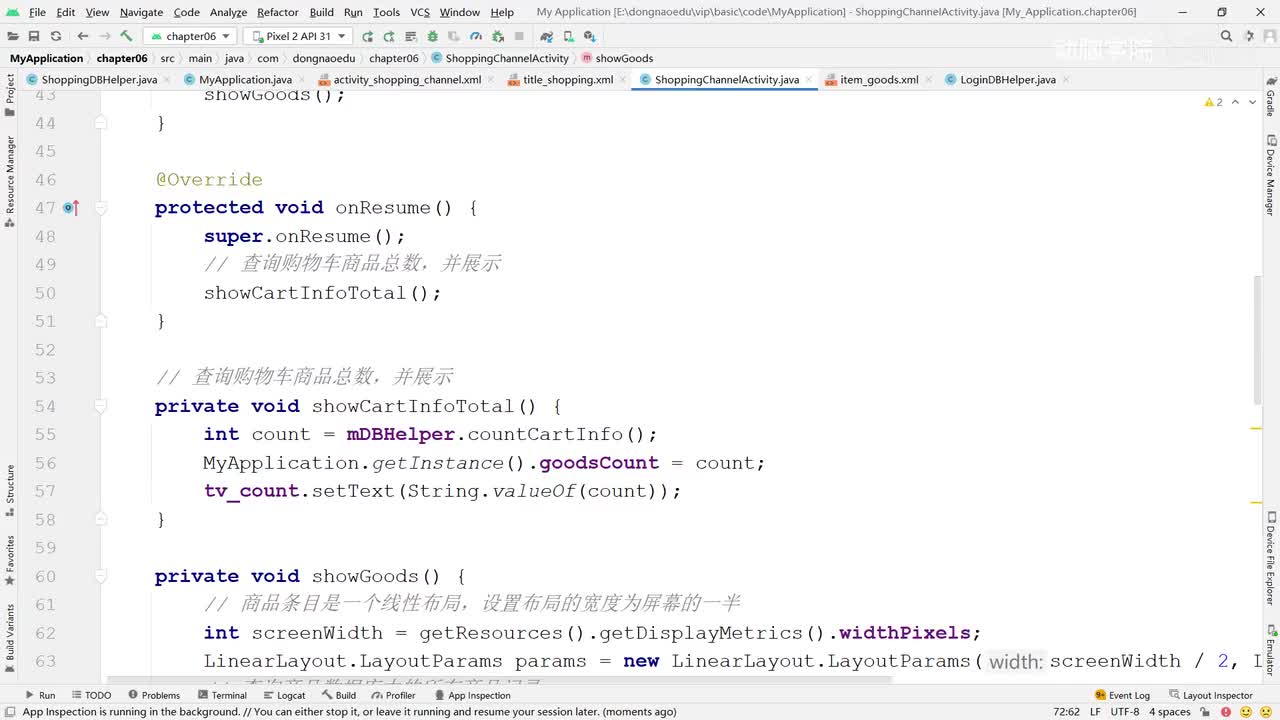Close the ShoppingChannelActivity.java tab

coord(809,79)
